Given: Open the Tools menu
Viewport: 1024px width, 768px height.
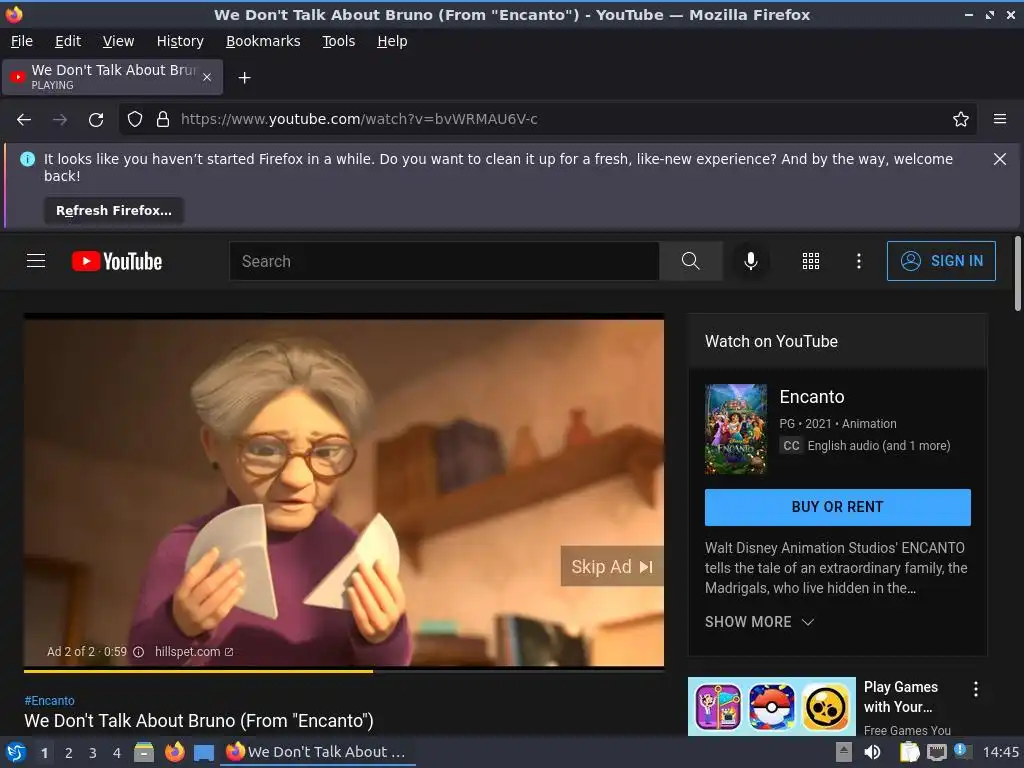Looking at the screenshot, I should point(338,41).
